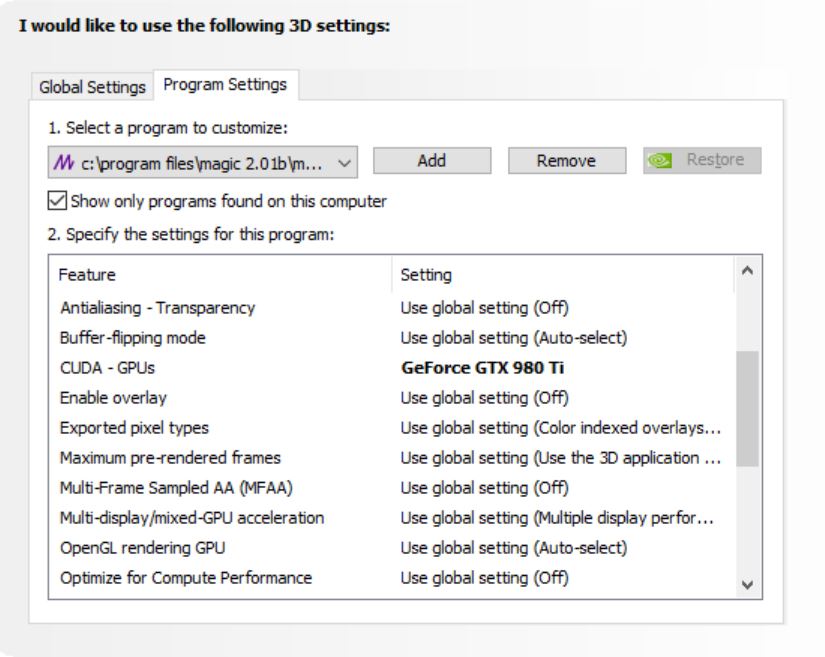
Task: Open Optimize for Compute Performance setting value
Action: (485, 578)
